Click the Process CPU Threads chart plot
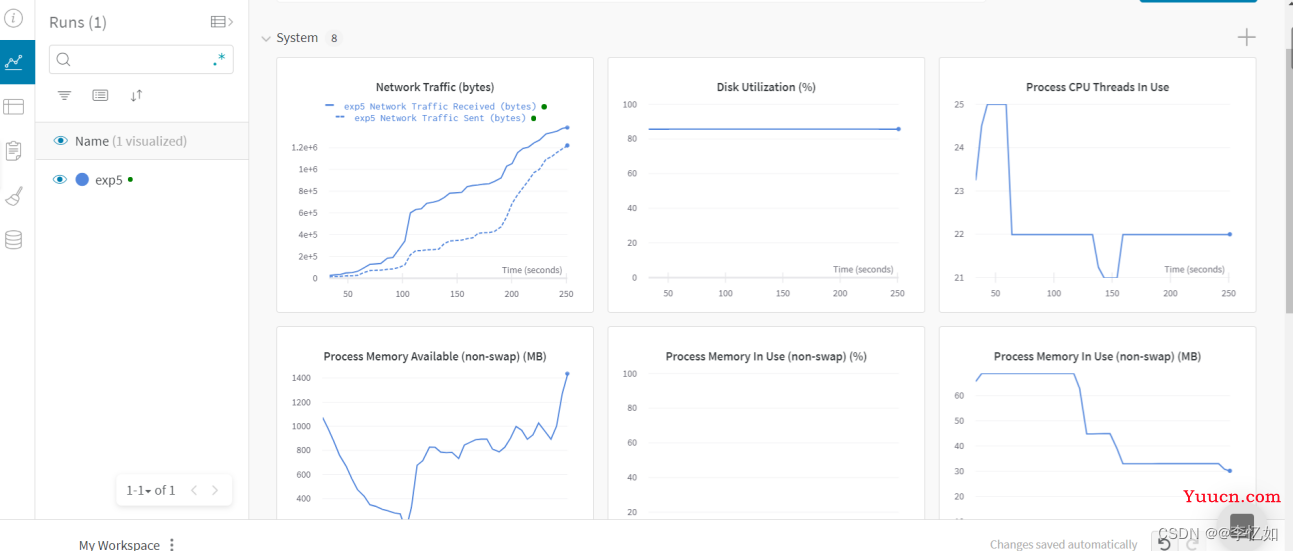The width and height of the screenshot is (1293, 551). [1101, 191]
